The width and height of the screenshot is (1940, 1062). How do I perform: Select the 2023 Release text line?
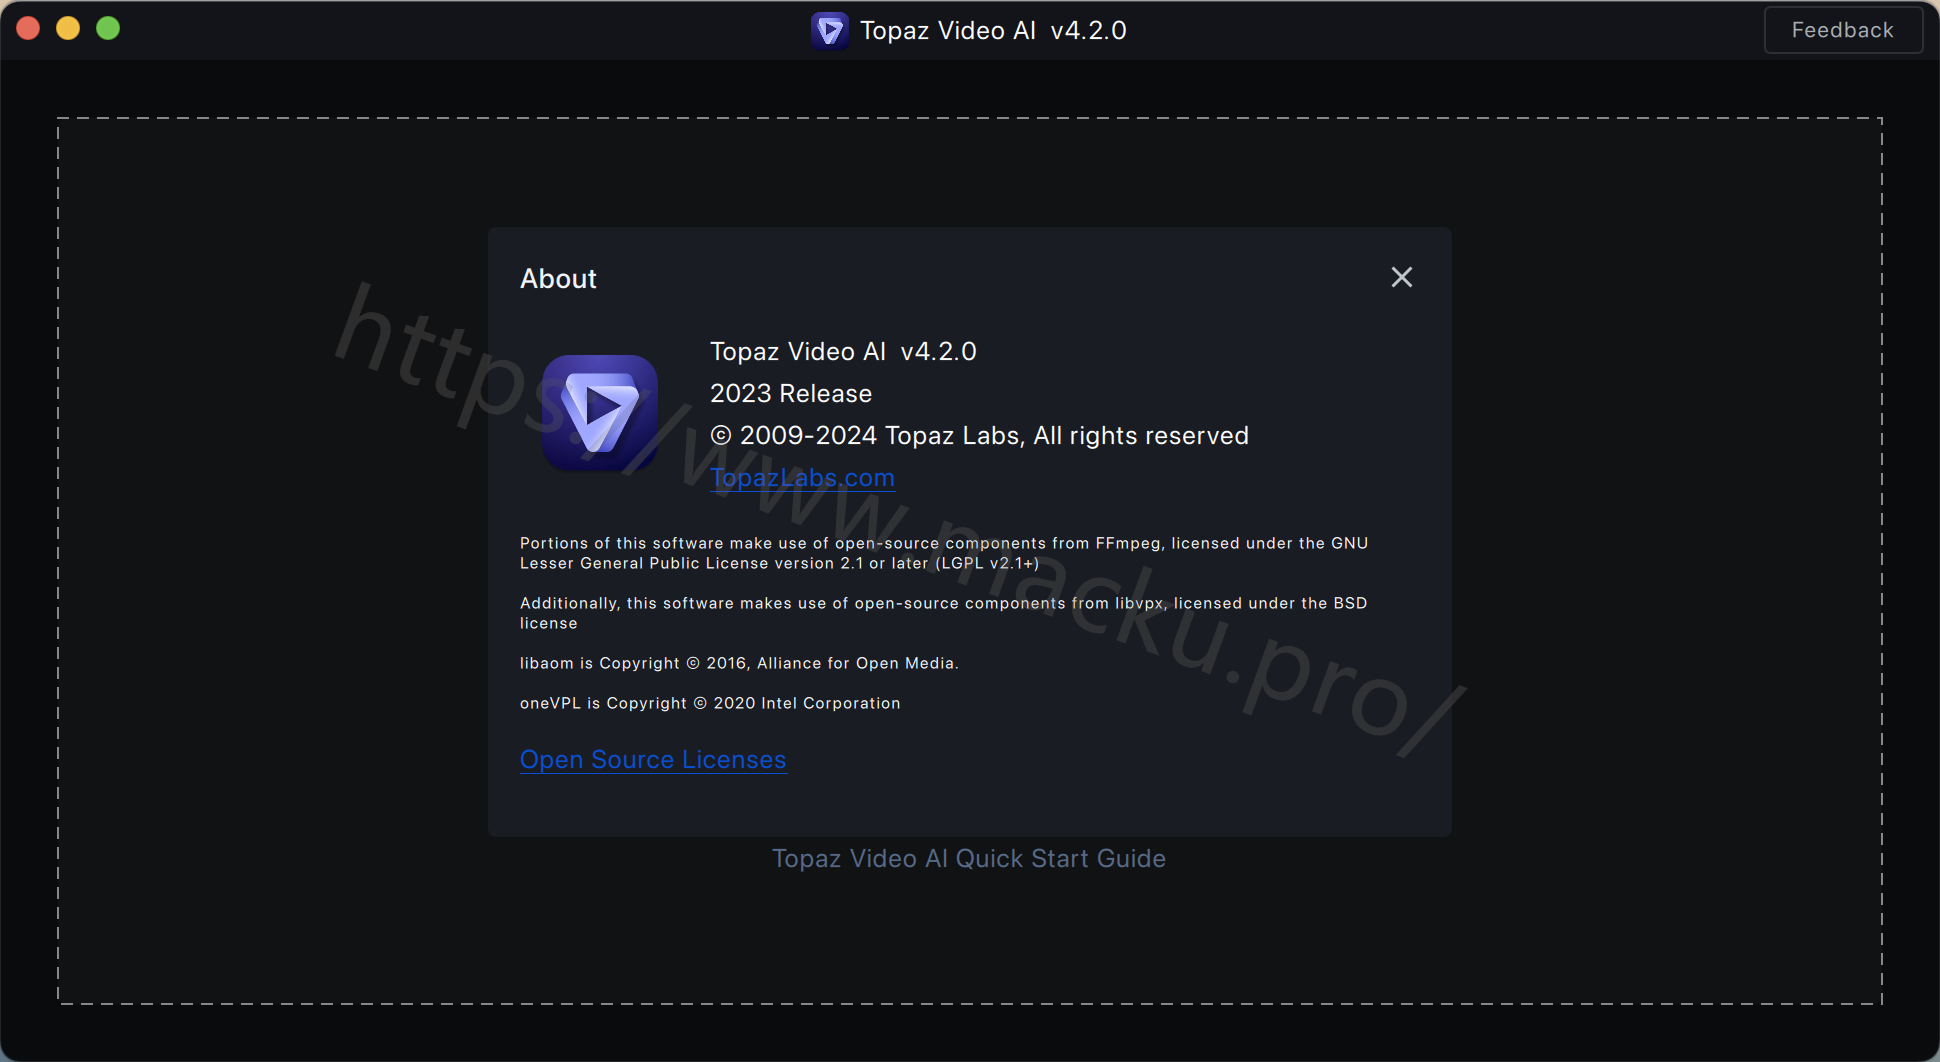pos(791,394)
